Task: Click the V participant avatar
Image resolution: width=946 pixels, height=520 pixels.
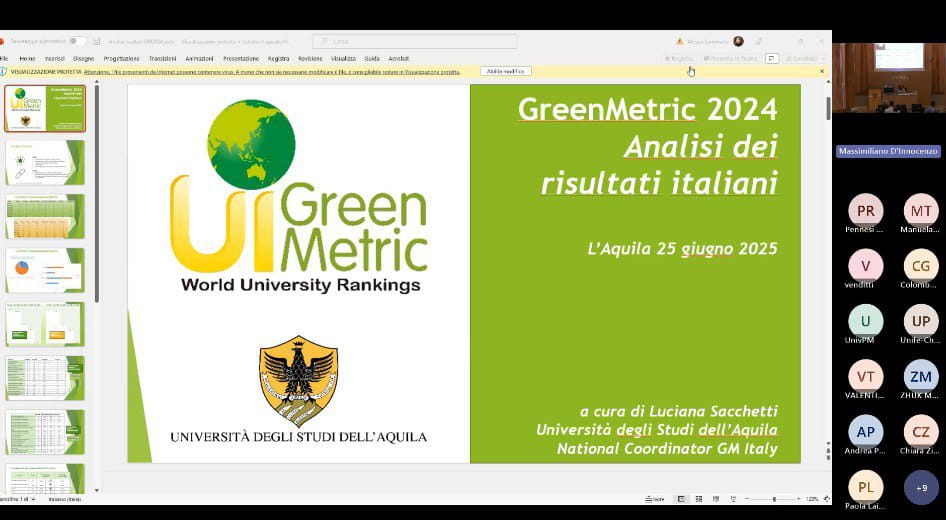Action: click(866, 266)
